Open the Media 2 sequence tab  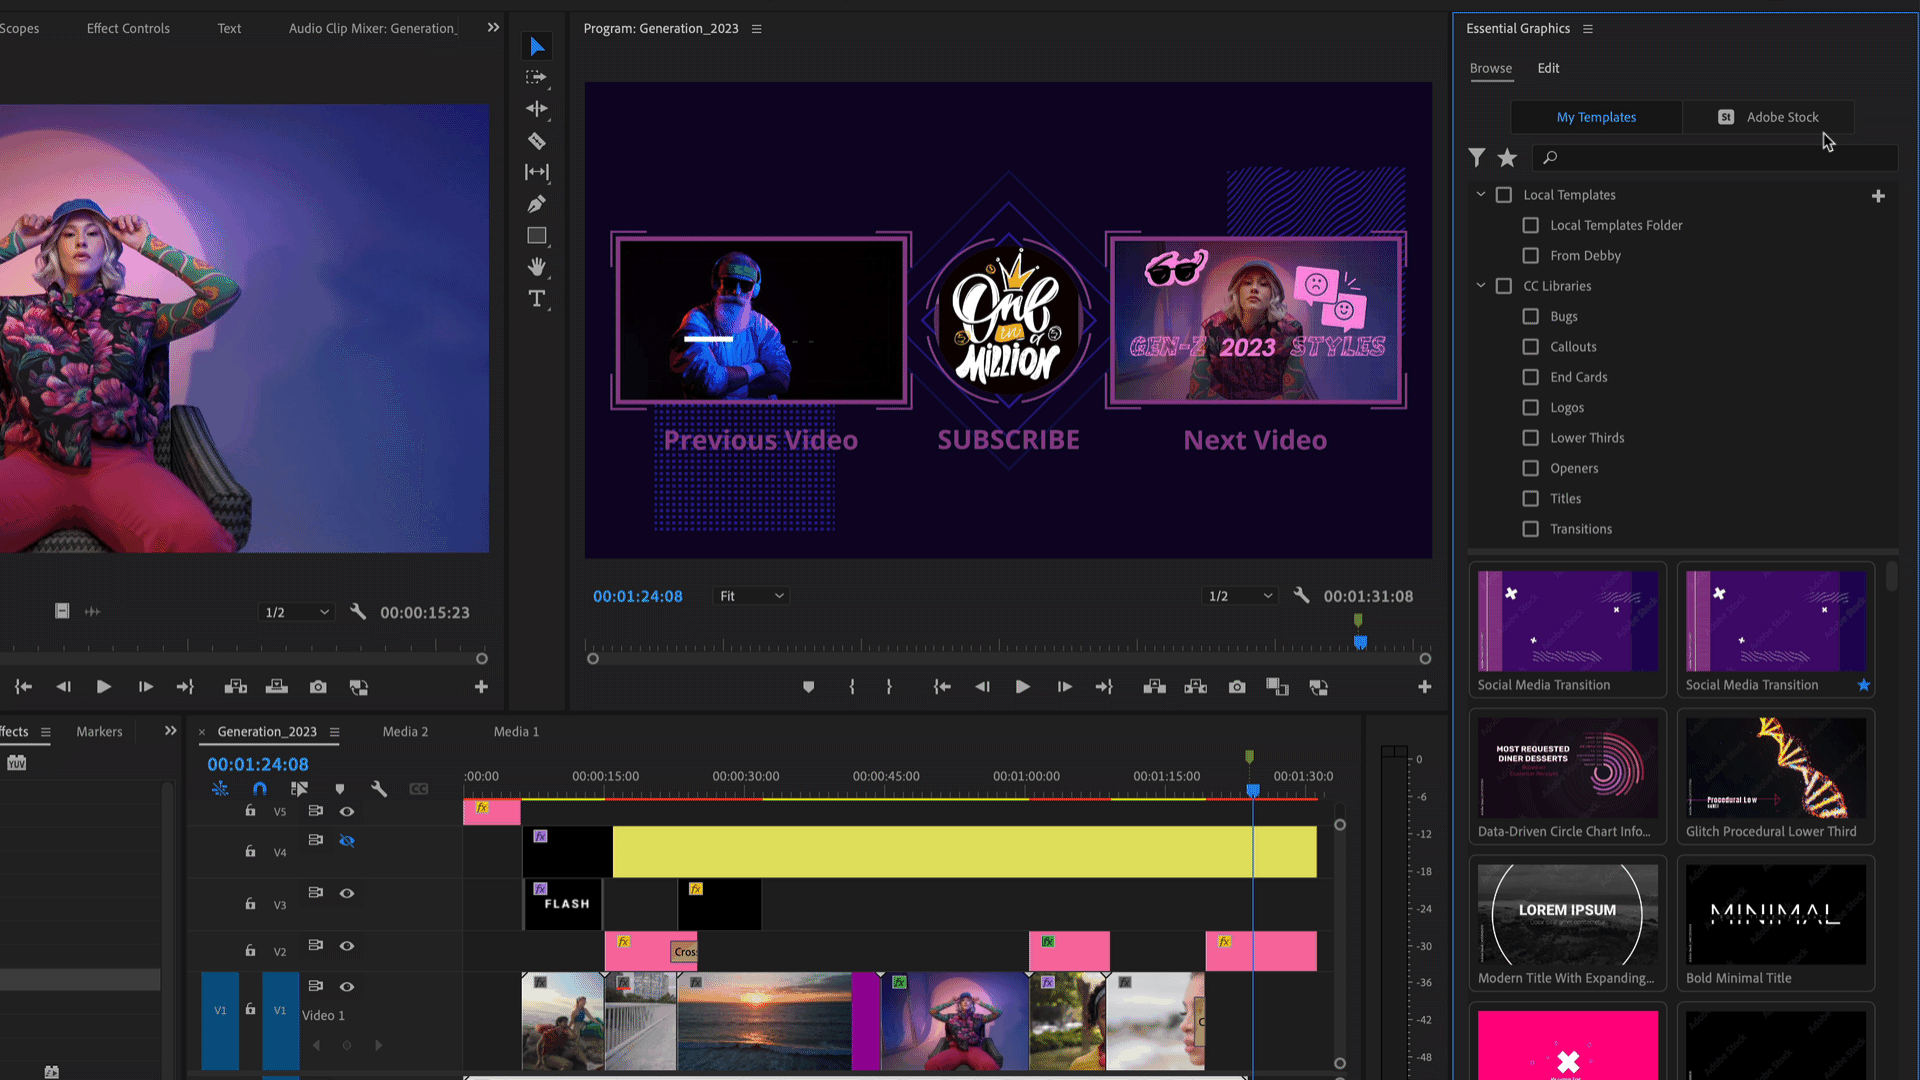[405, 732]
